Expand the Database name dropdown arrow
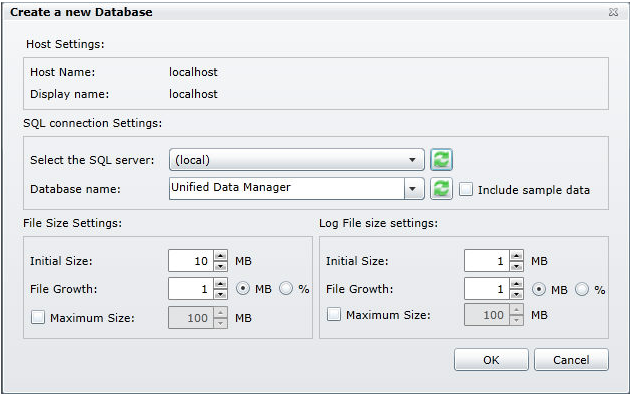This screenshot has height=395, width=631. (413, 189)
